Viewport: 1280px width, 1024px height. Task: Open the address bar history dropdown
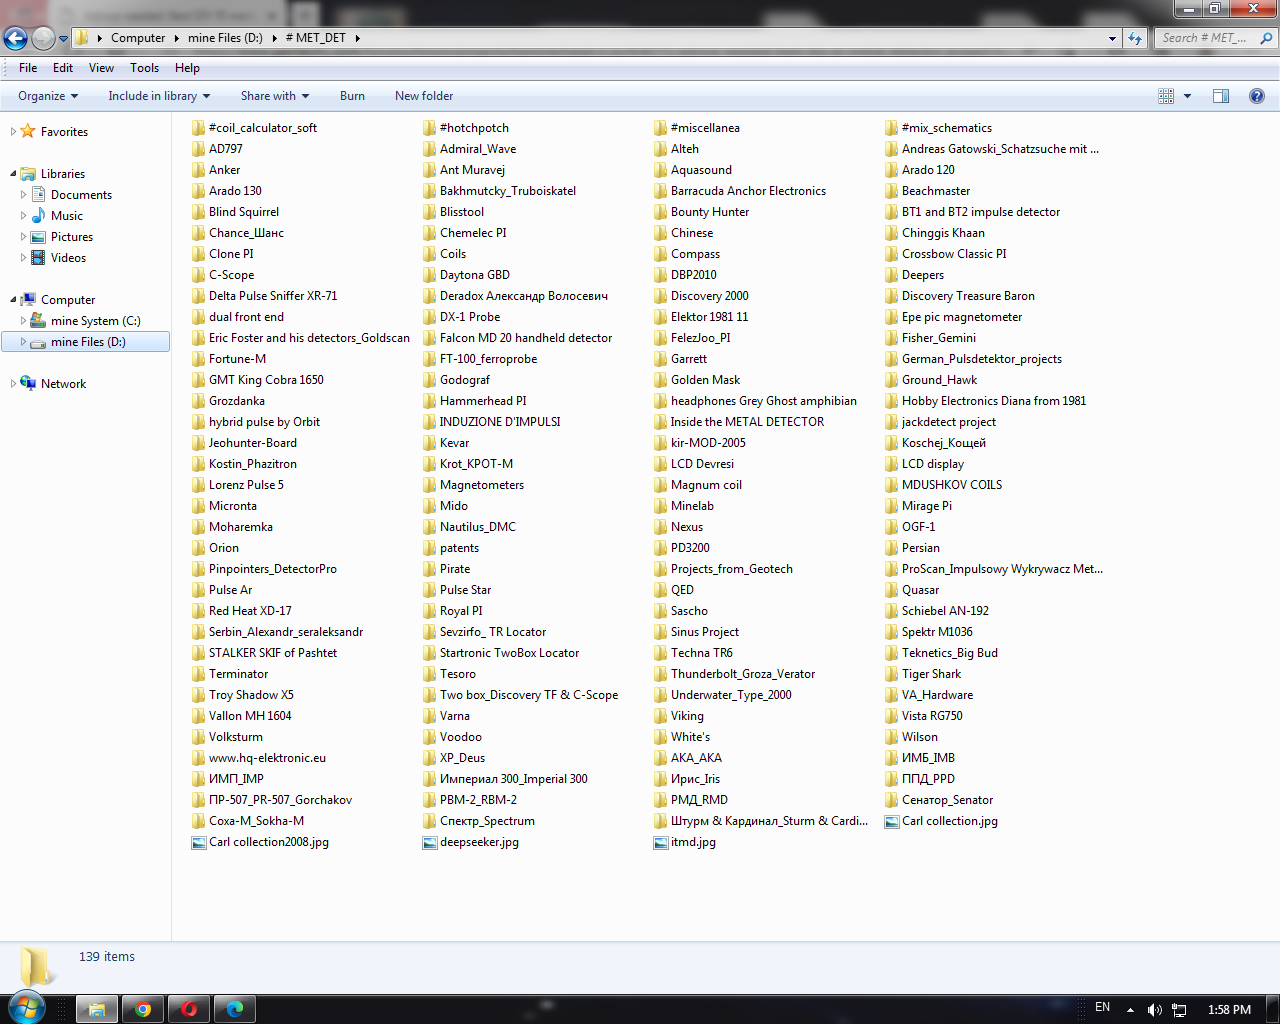pos(1112,38)
